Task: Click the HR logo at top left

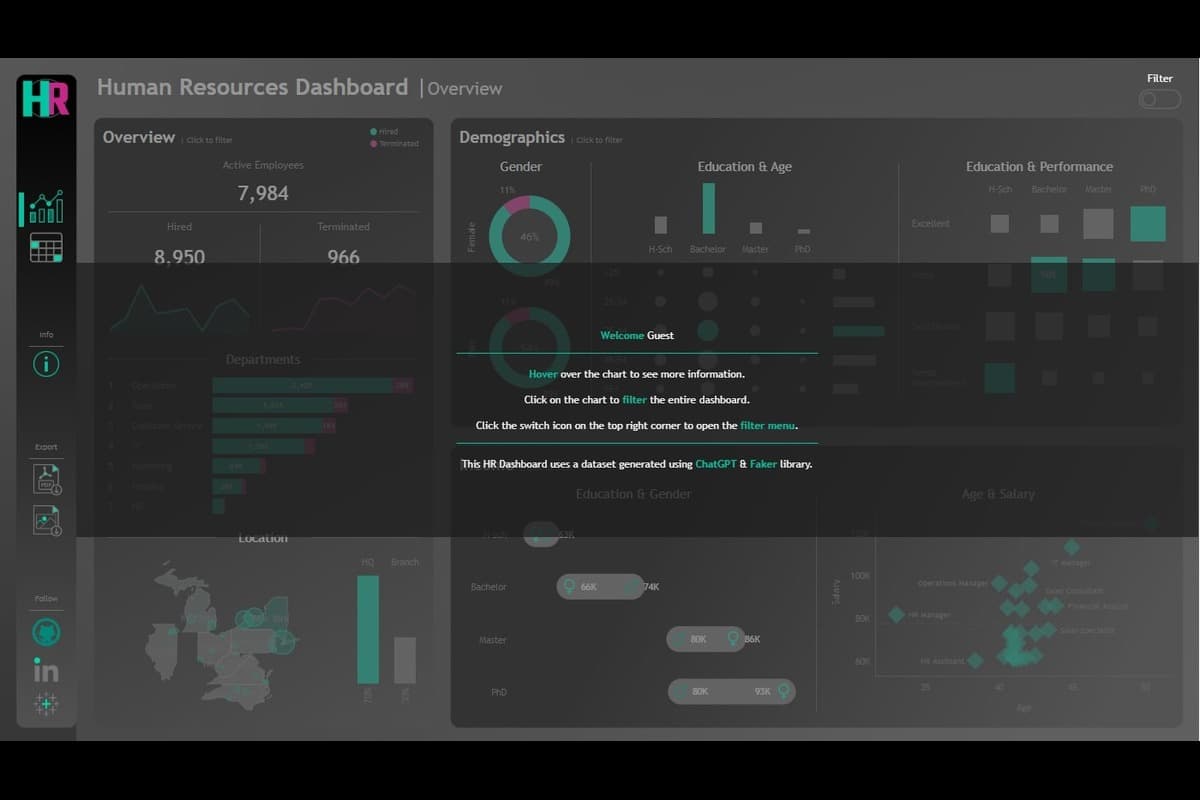Action: point(46,97)
